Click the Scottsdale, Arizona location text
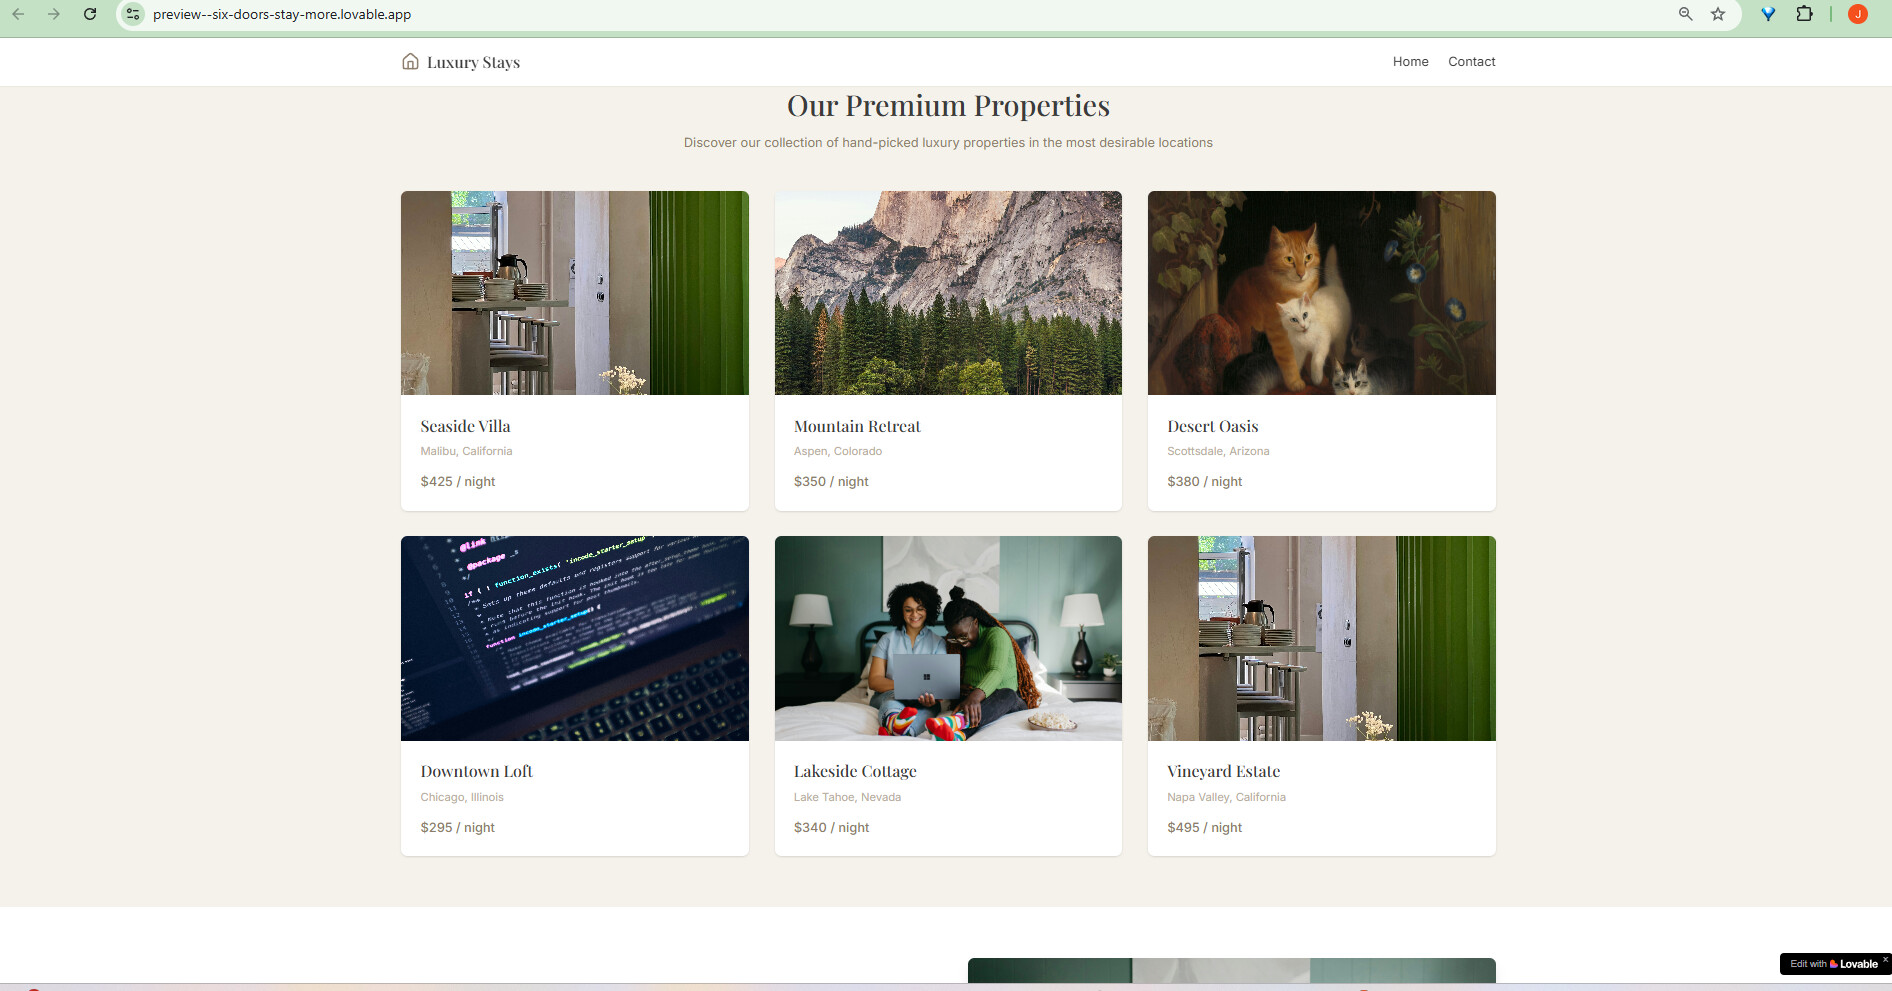This screenshot has width=1892, height=991. pos(1218,451)
